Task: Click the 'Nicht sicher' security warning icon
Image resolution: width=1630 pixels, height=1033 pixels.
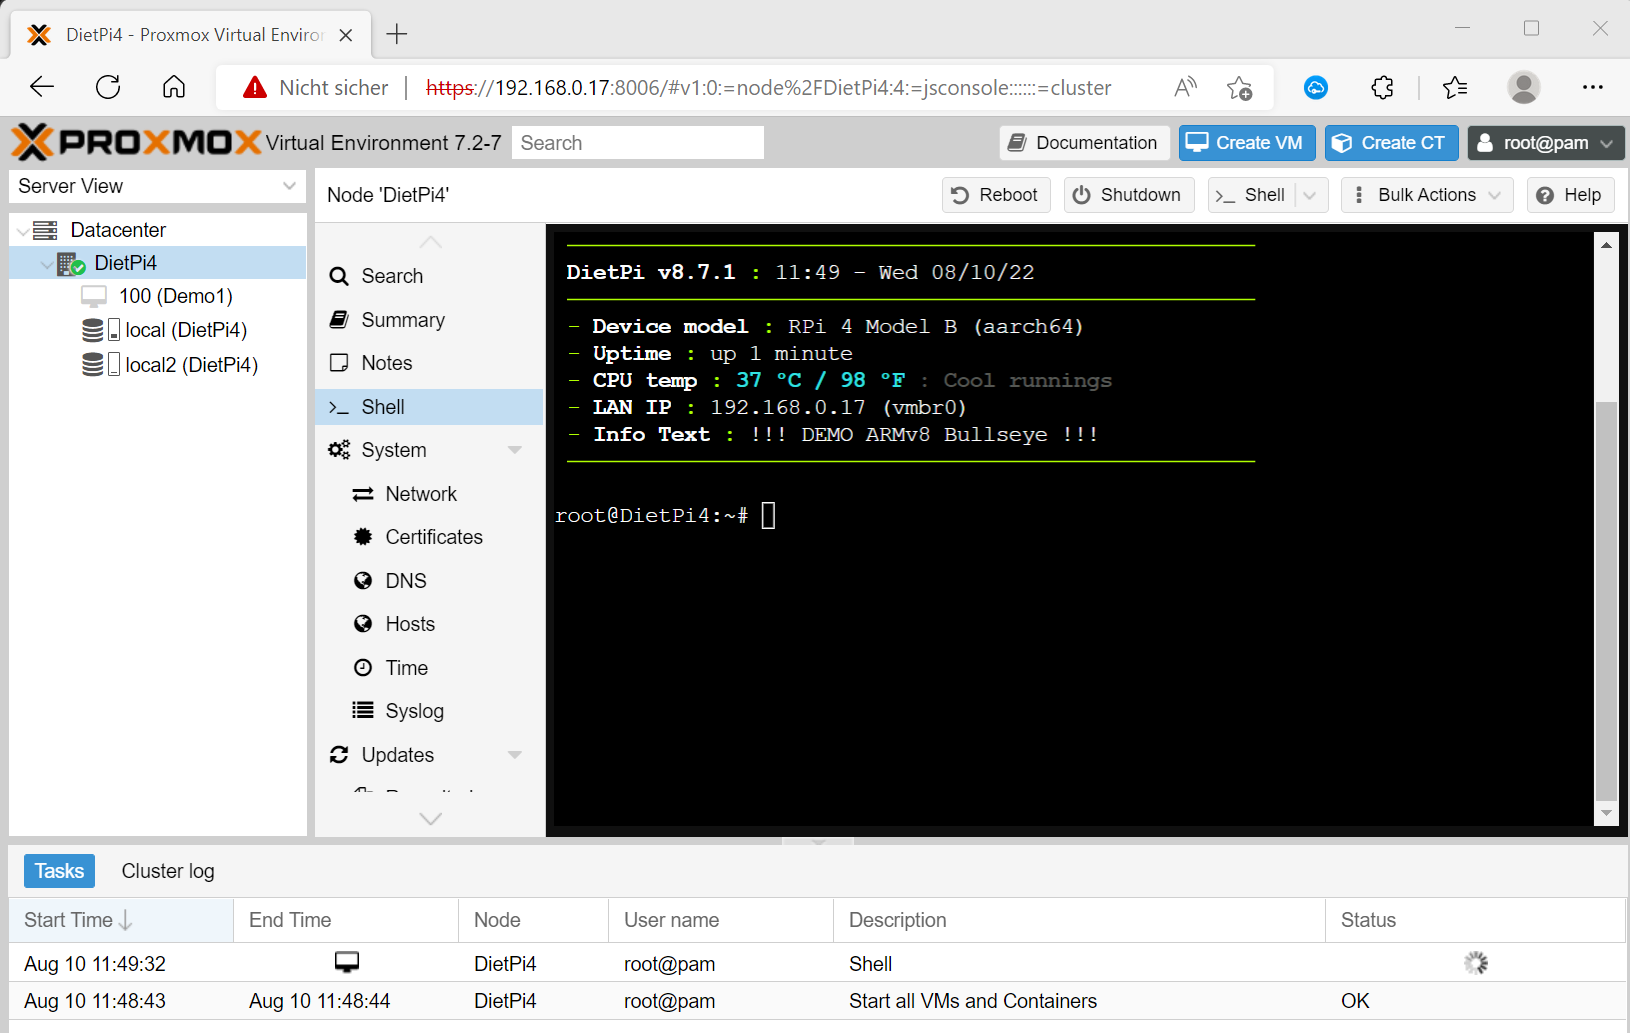Action: [x=255, y=87]
